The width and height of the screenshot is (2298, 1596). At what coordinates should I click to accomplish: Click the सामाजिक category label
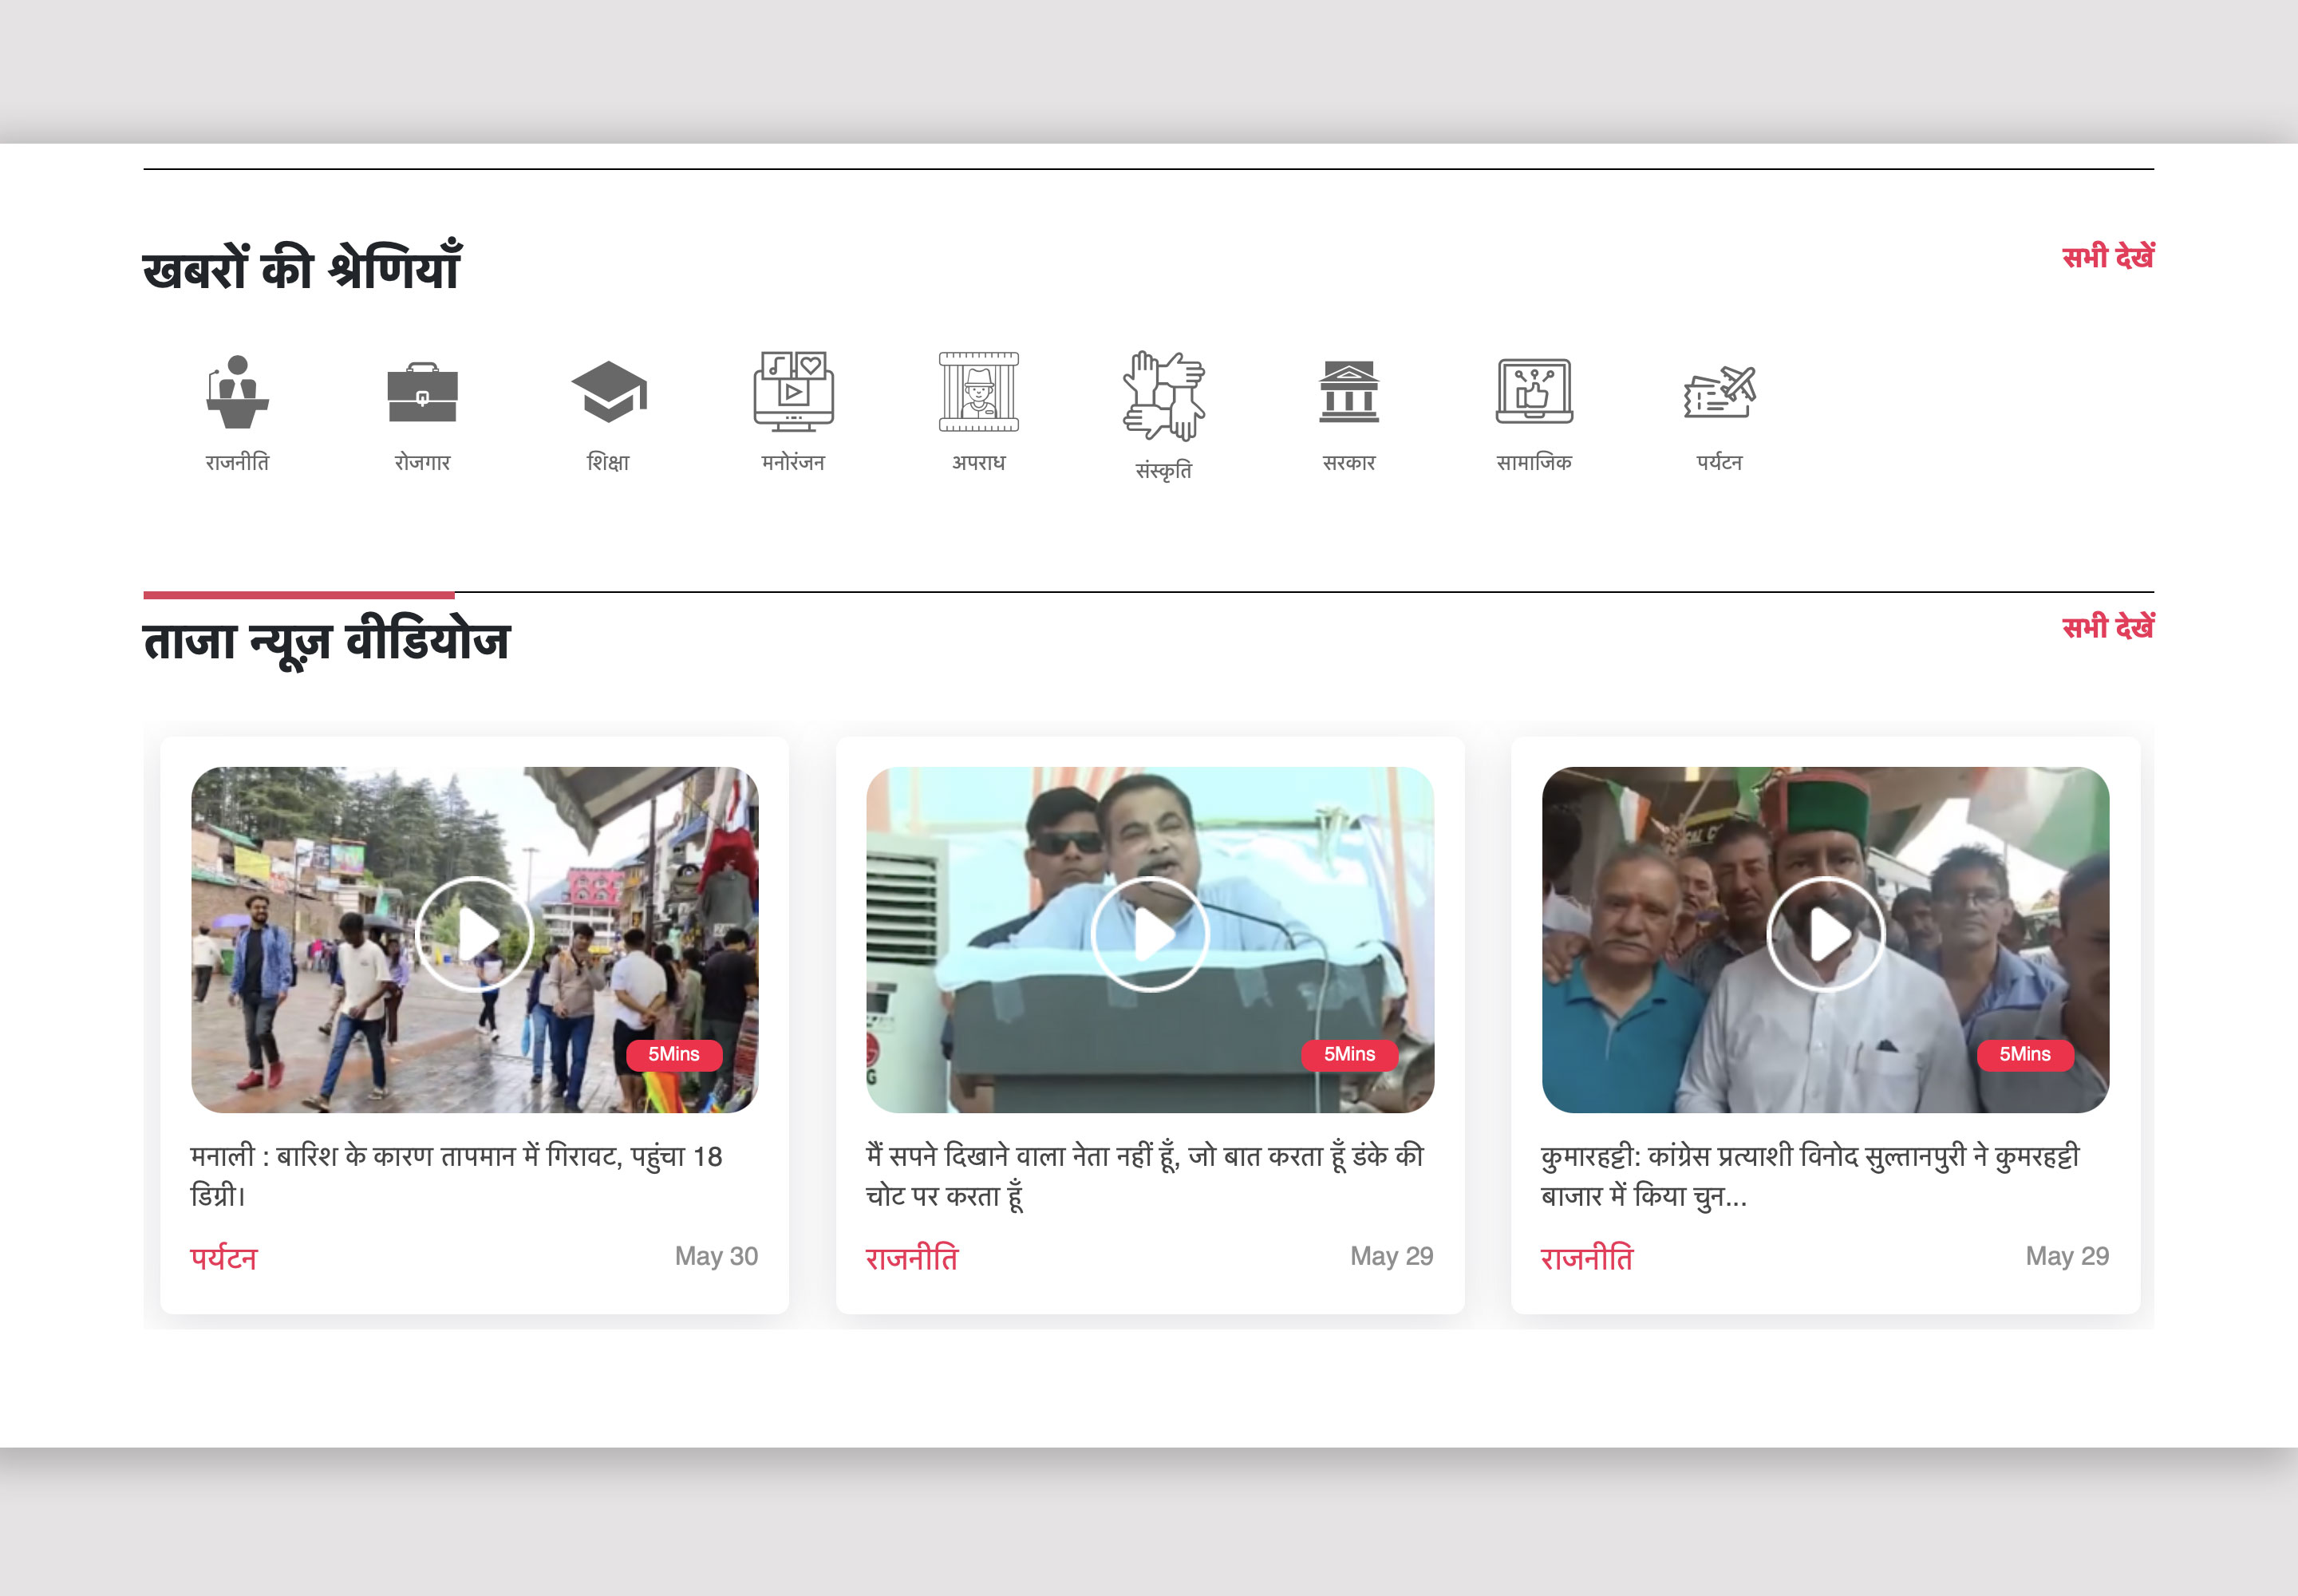[x=1534, y=462]
